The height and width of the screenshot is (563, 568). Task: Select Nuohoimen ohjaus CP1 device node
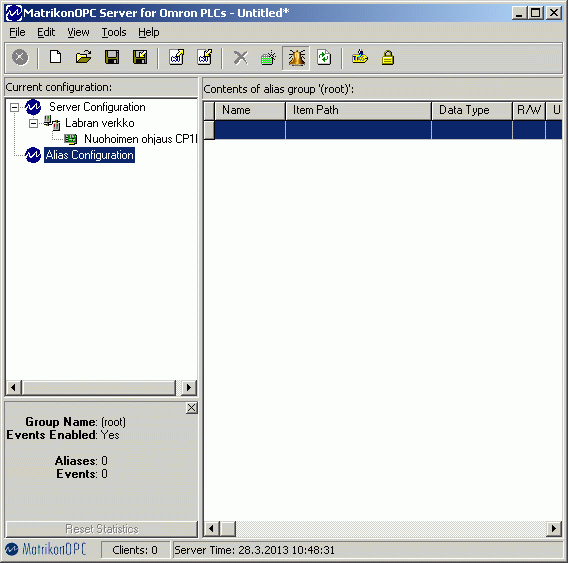point(141,139)
